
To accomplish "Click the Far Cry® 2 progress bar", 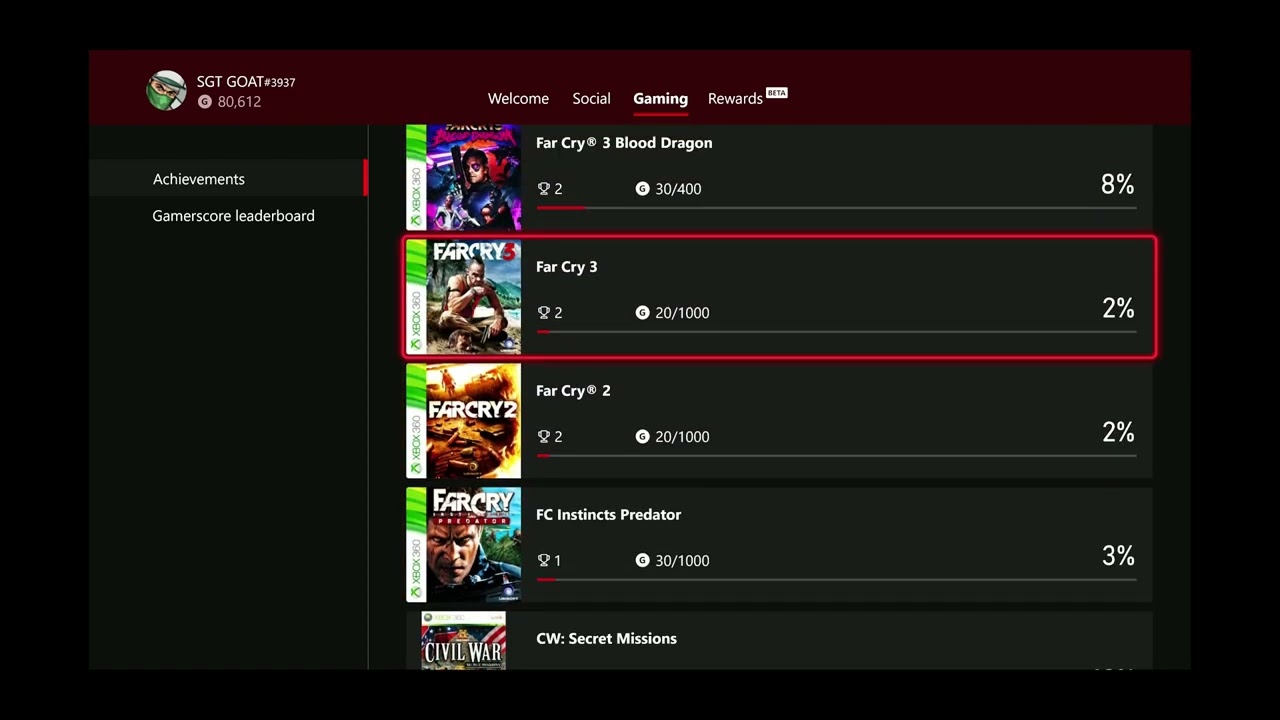I will pyautogui.click(x=836, y=455).
